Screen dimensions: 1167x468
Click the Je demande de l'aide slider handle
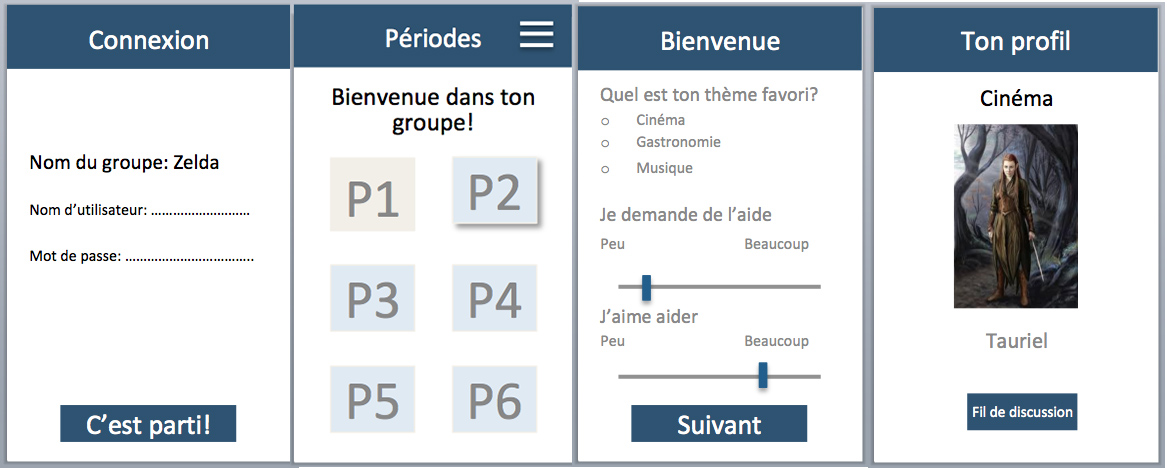pyautogui.click(x=647, y=287)
